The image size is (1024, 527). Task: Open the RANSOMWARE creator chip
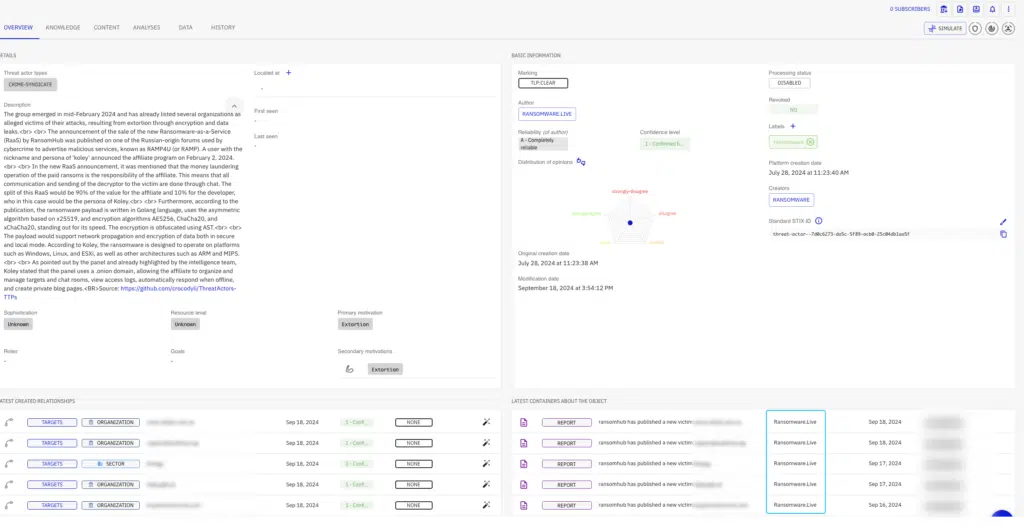coord(791,200)
